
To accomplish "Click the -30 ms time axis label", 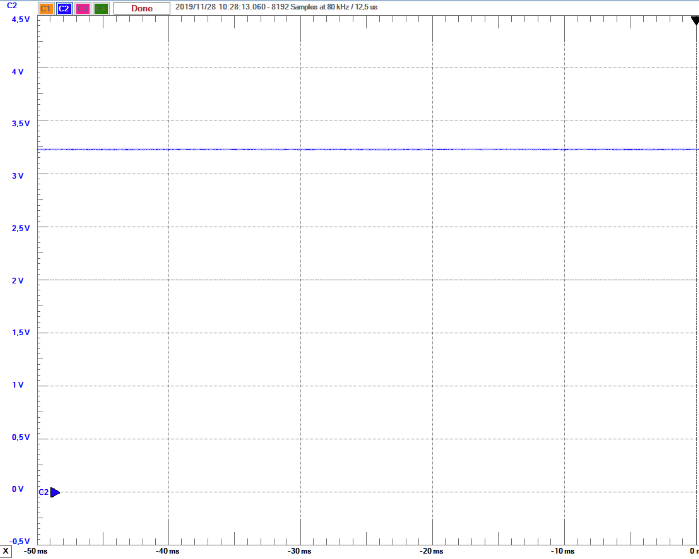I will point(299,551).
